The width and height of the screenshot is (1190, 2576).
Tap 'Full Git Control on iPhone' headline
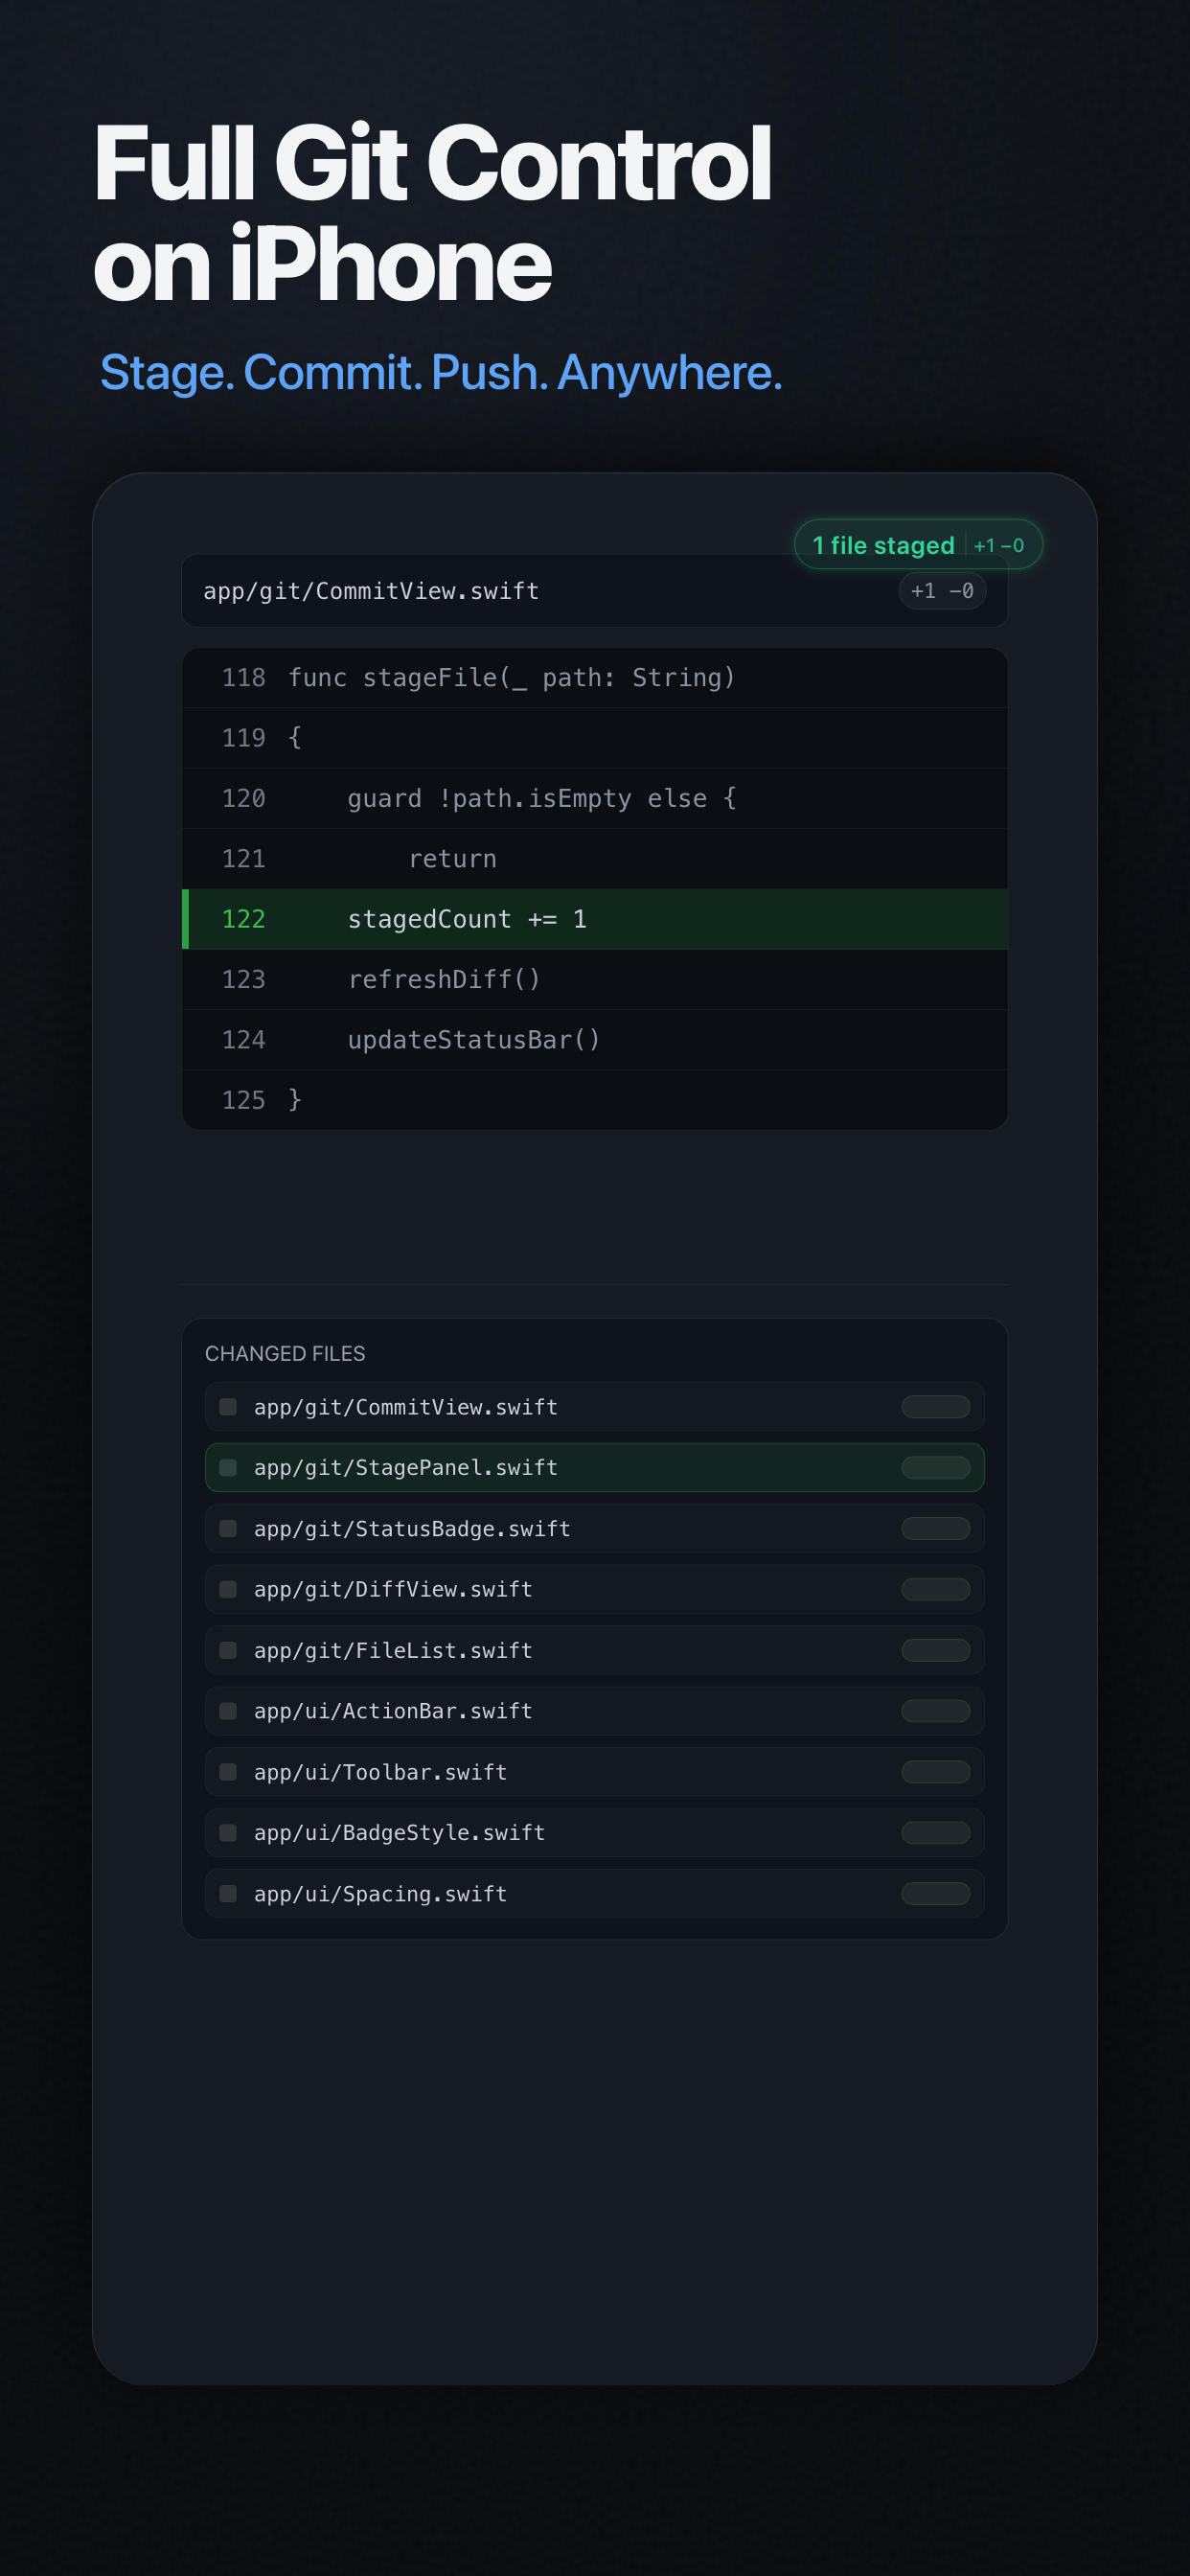coord(432,211)
